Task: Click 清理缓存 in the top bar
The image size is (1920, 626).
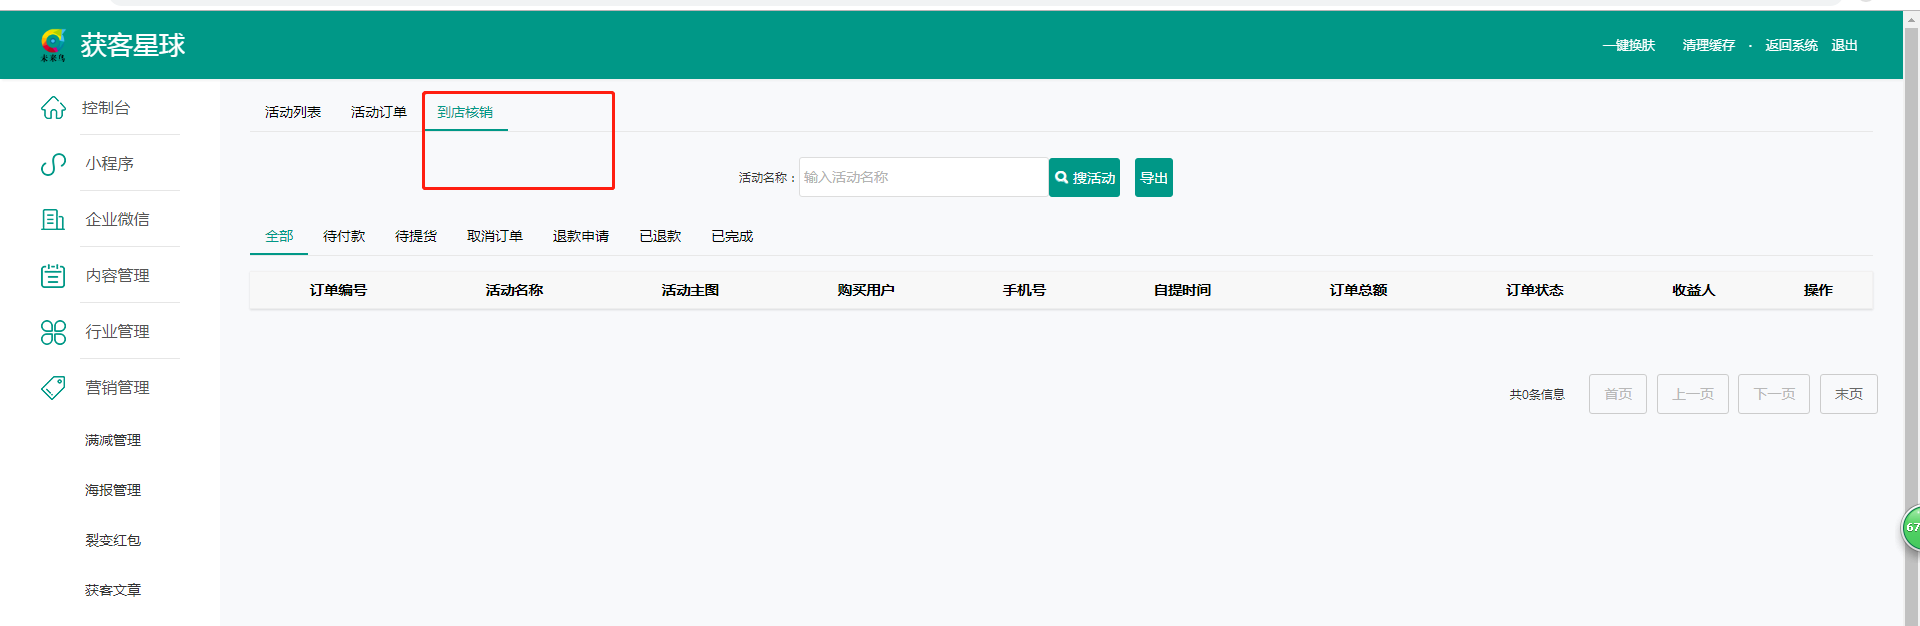Action: coord(1708,45)
